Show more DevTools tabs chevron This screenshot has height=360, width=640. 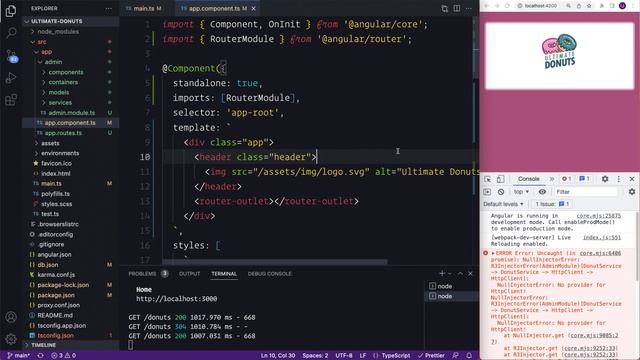[x=552, y=179]
